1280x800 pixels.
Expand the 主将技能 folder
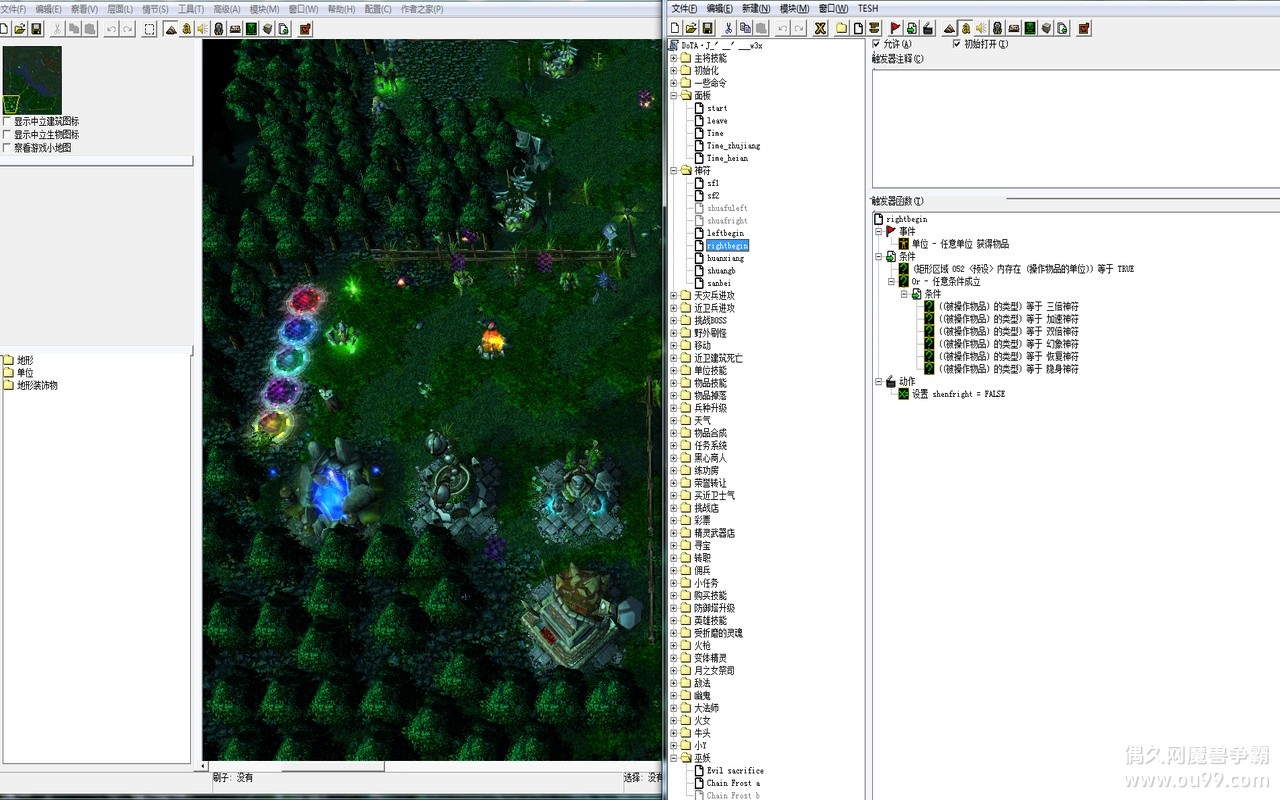(x=673, y=58)
